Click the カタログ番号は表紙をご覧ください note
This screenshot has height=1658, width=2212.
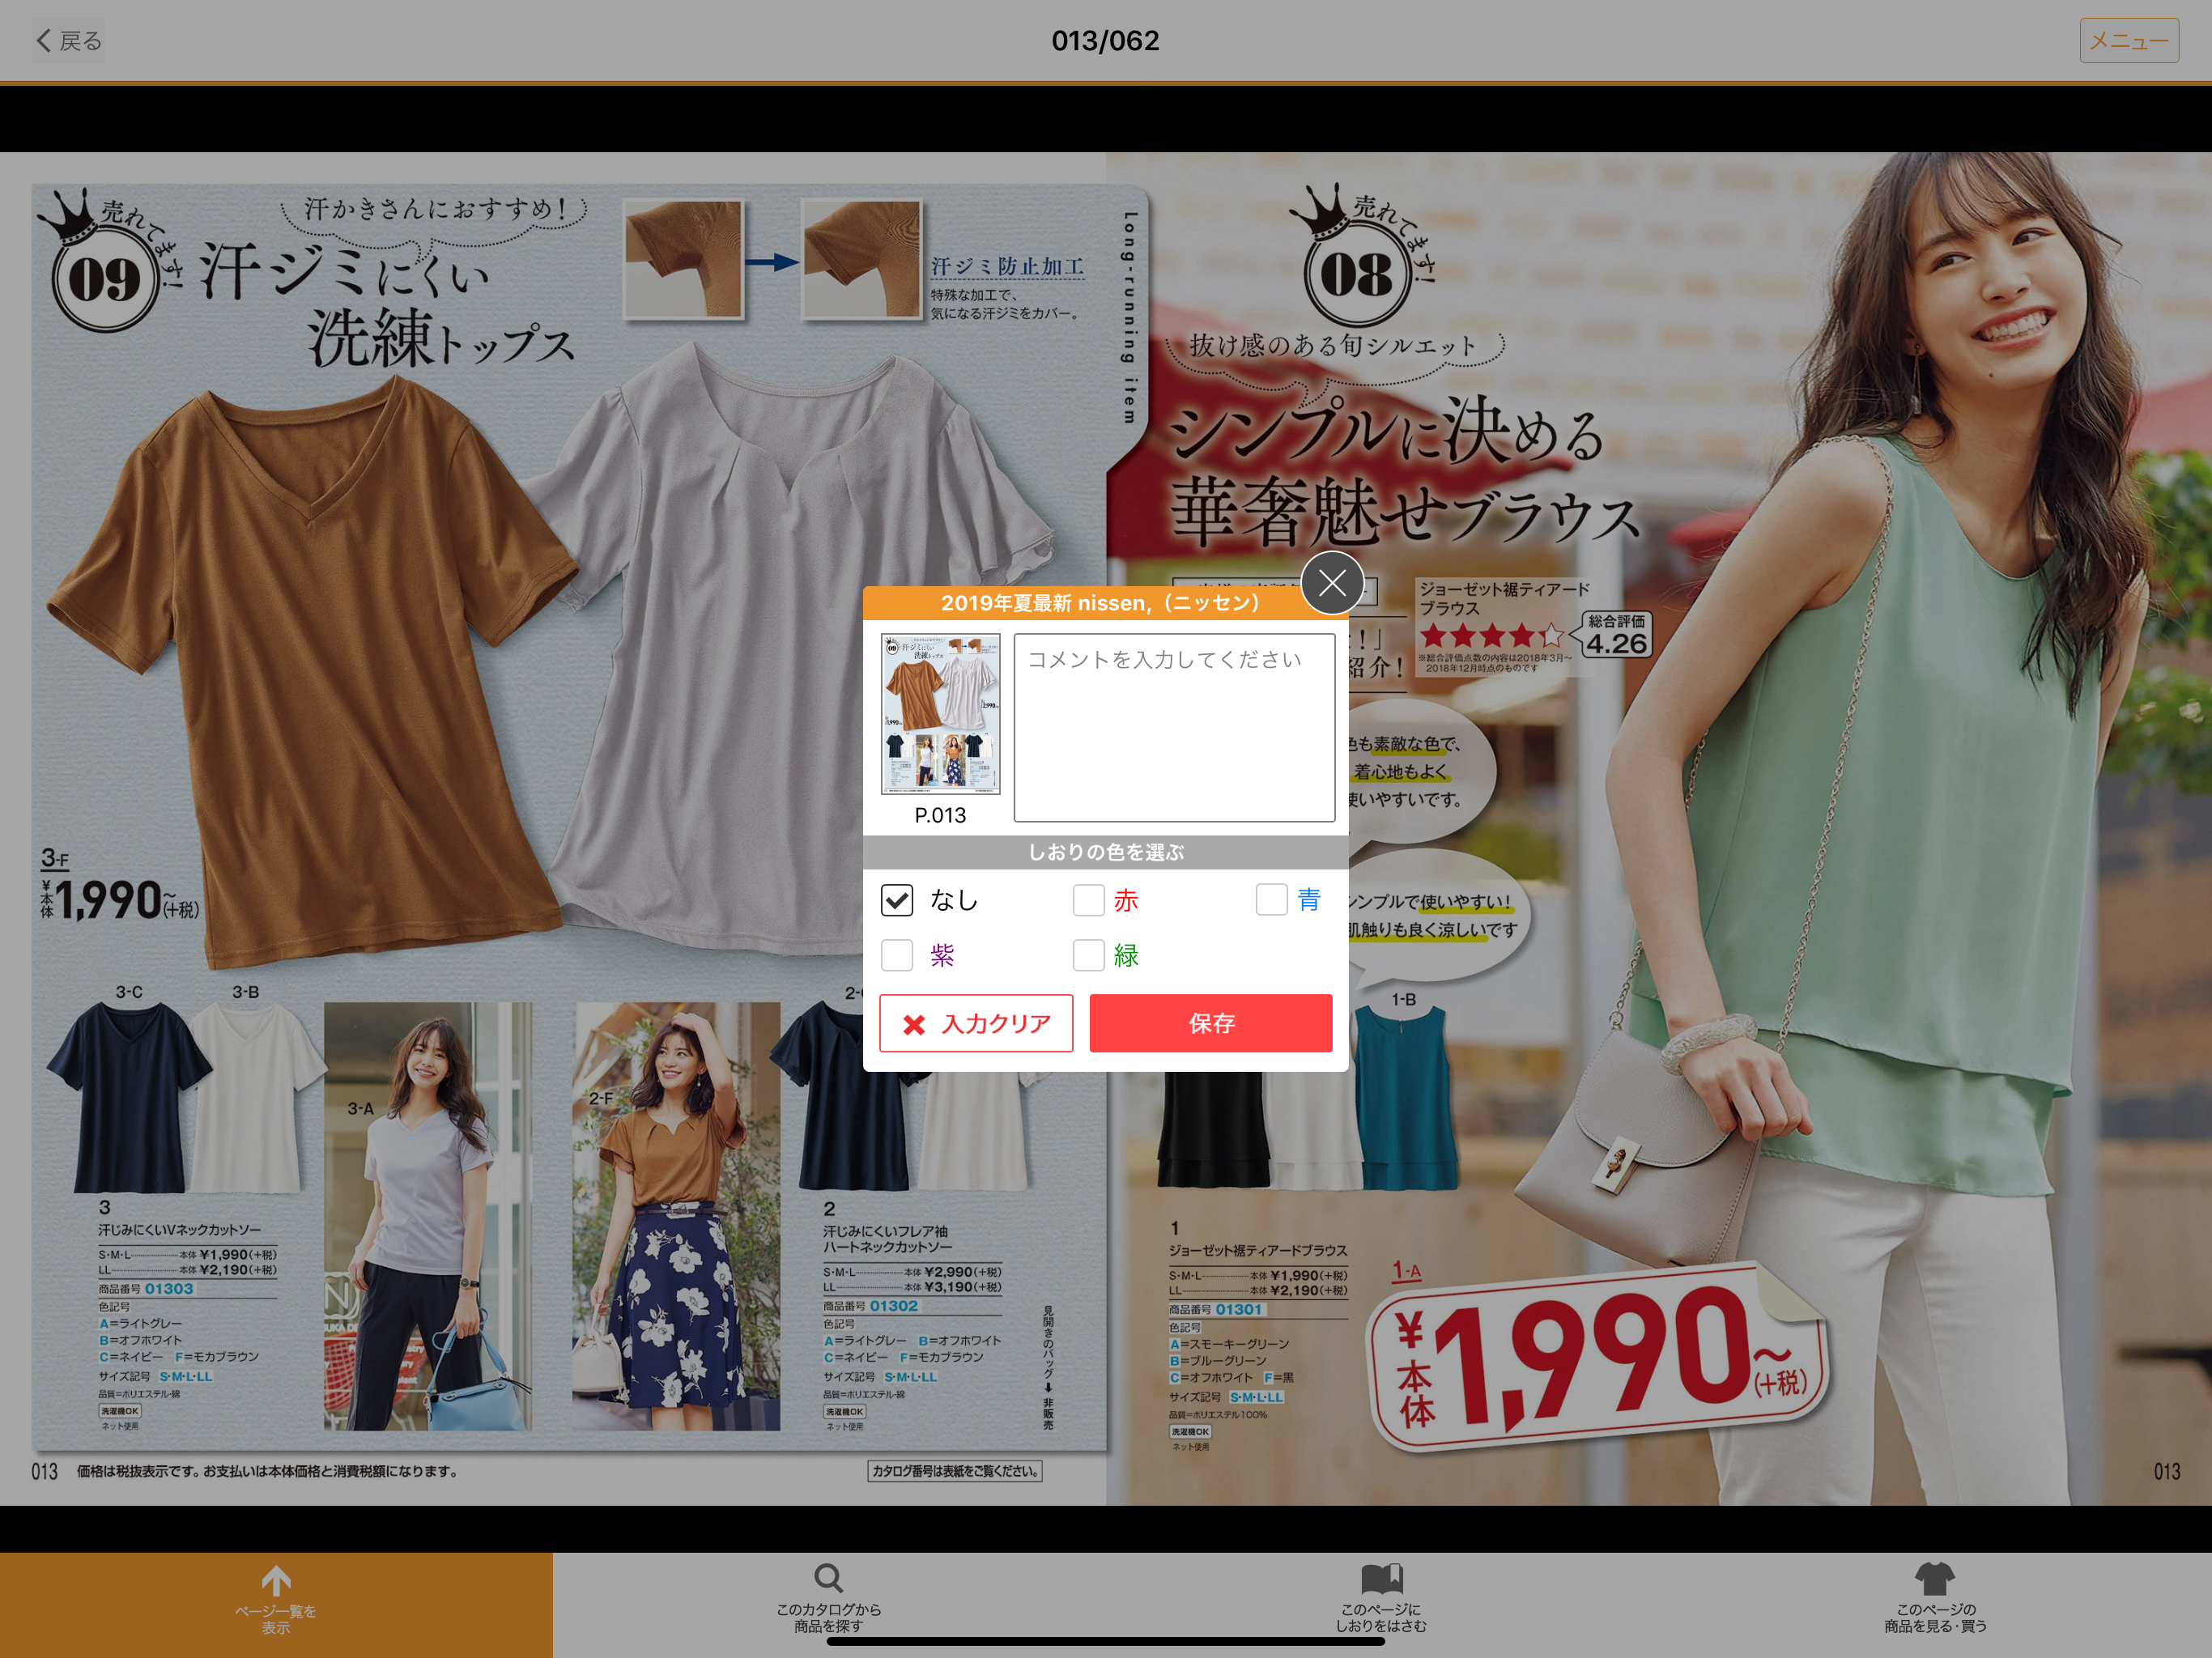point(955,1471)
